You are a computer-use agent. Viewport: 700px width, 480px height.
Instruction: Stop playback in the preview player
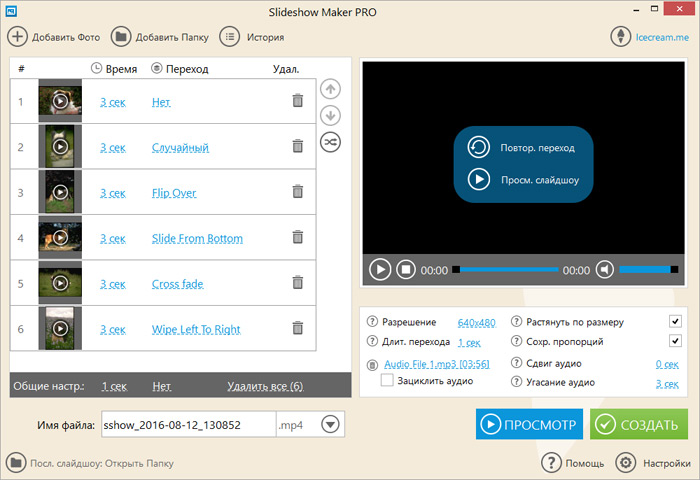pyautogui.click(x=406, y=269)
